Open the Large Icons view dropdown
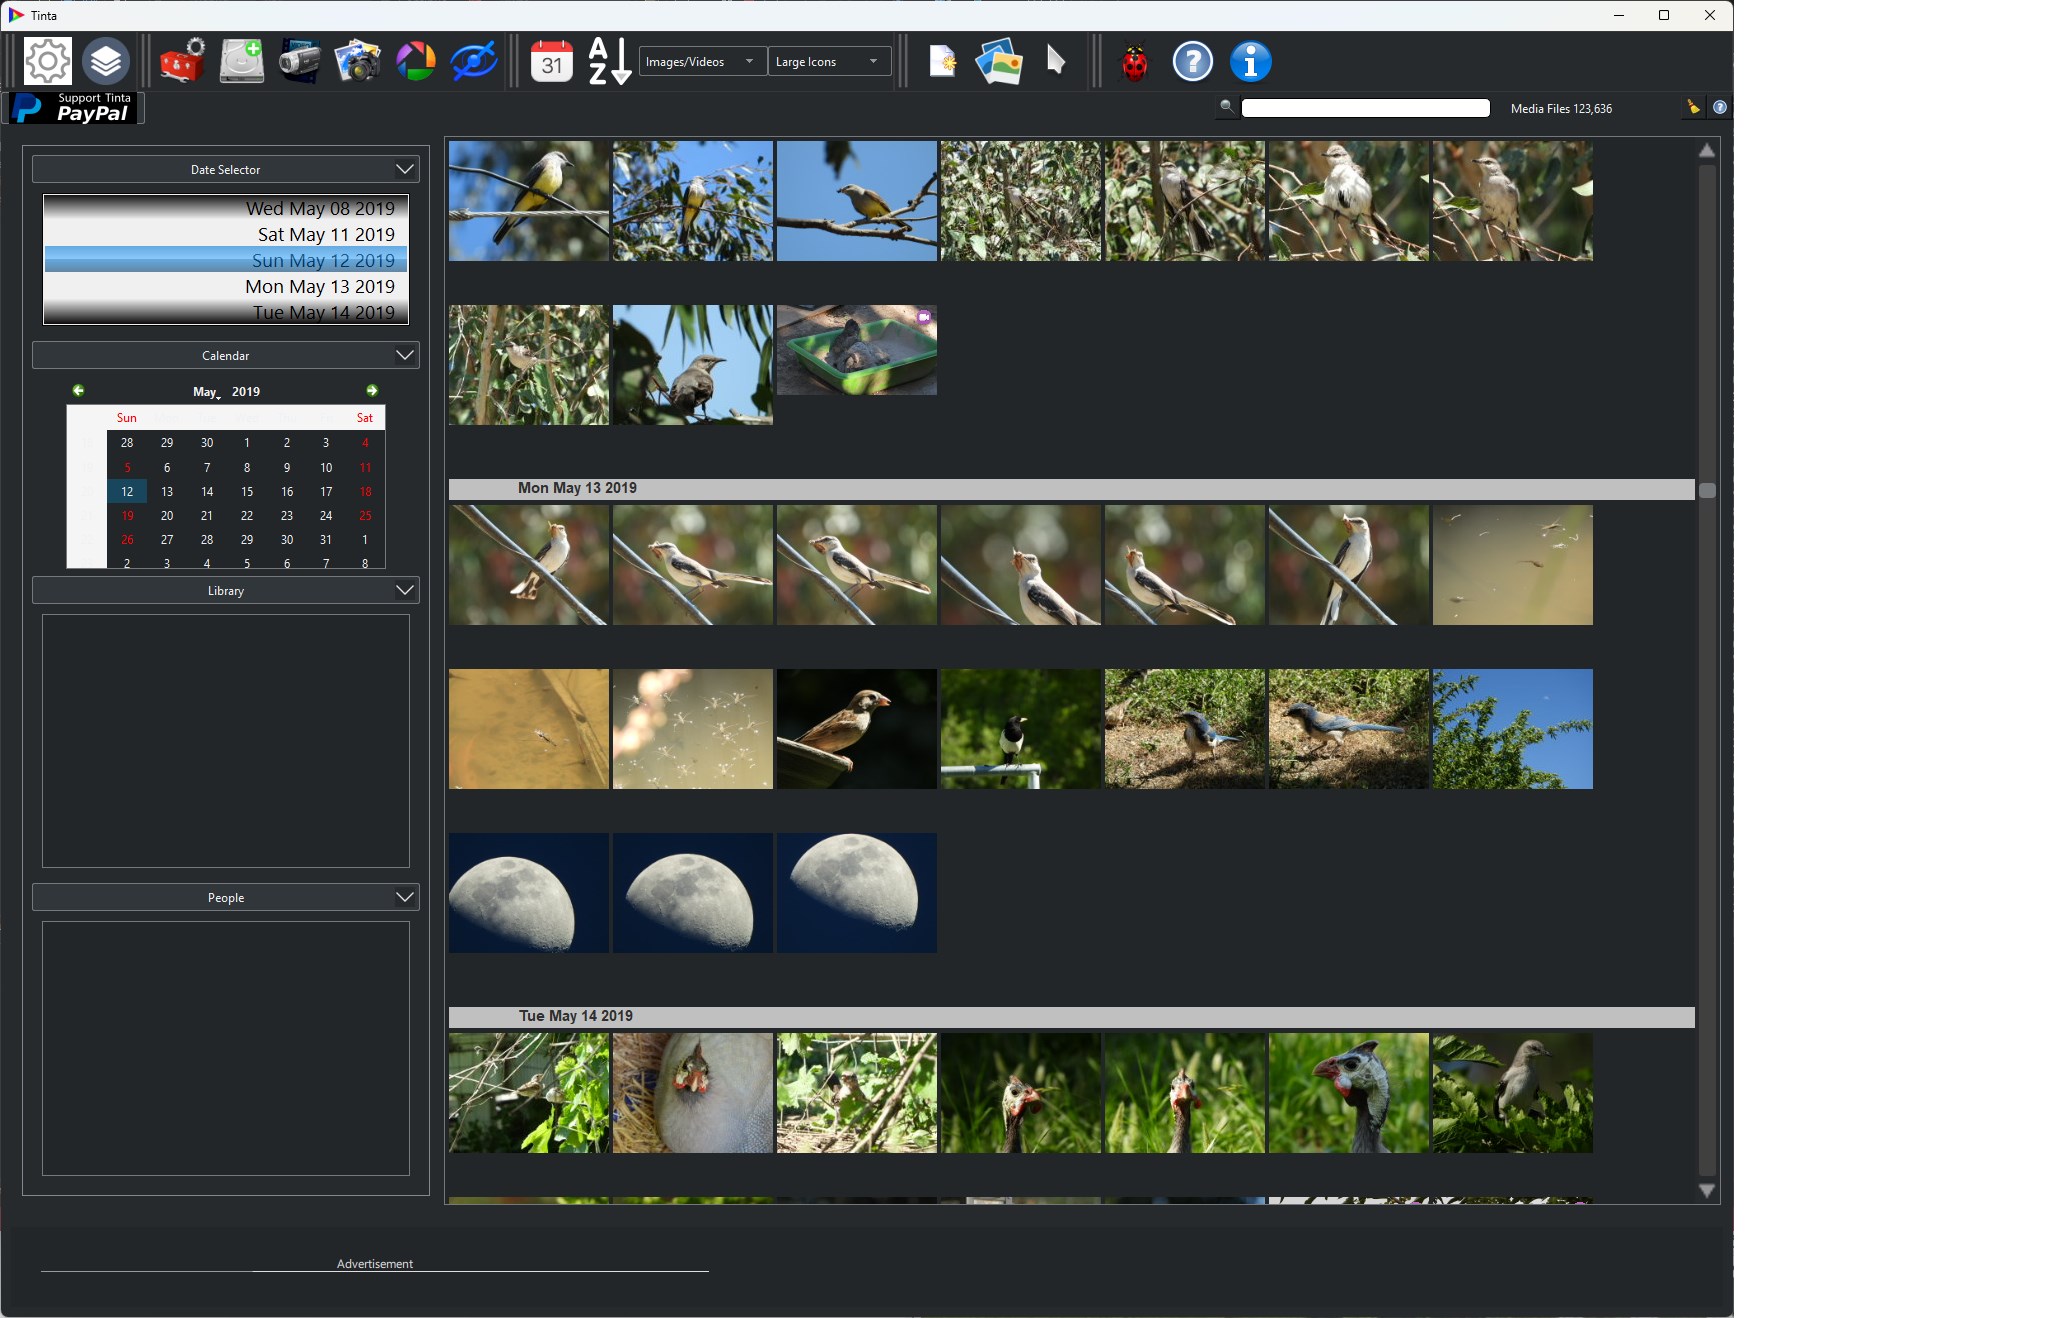This screenshot has height=1318, width=2064. coord(829,62)
